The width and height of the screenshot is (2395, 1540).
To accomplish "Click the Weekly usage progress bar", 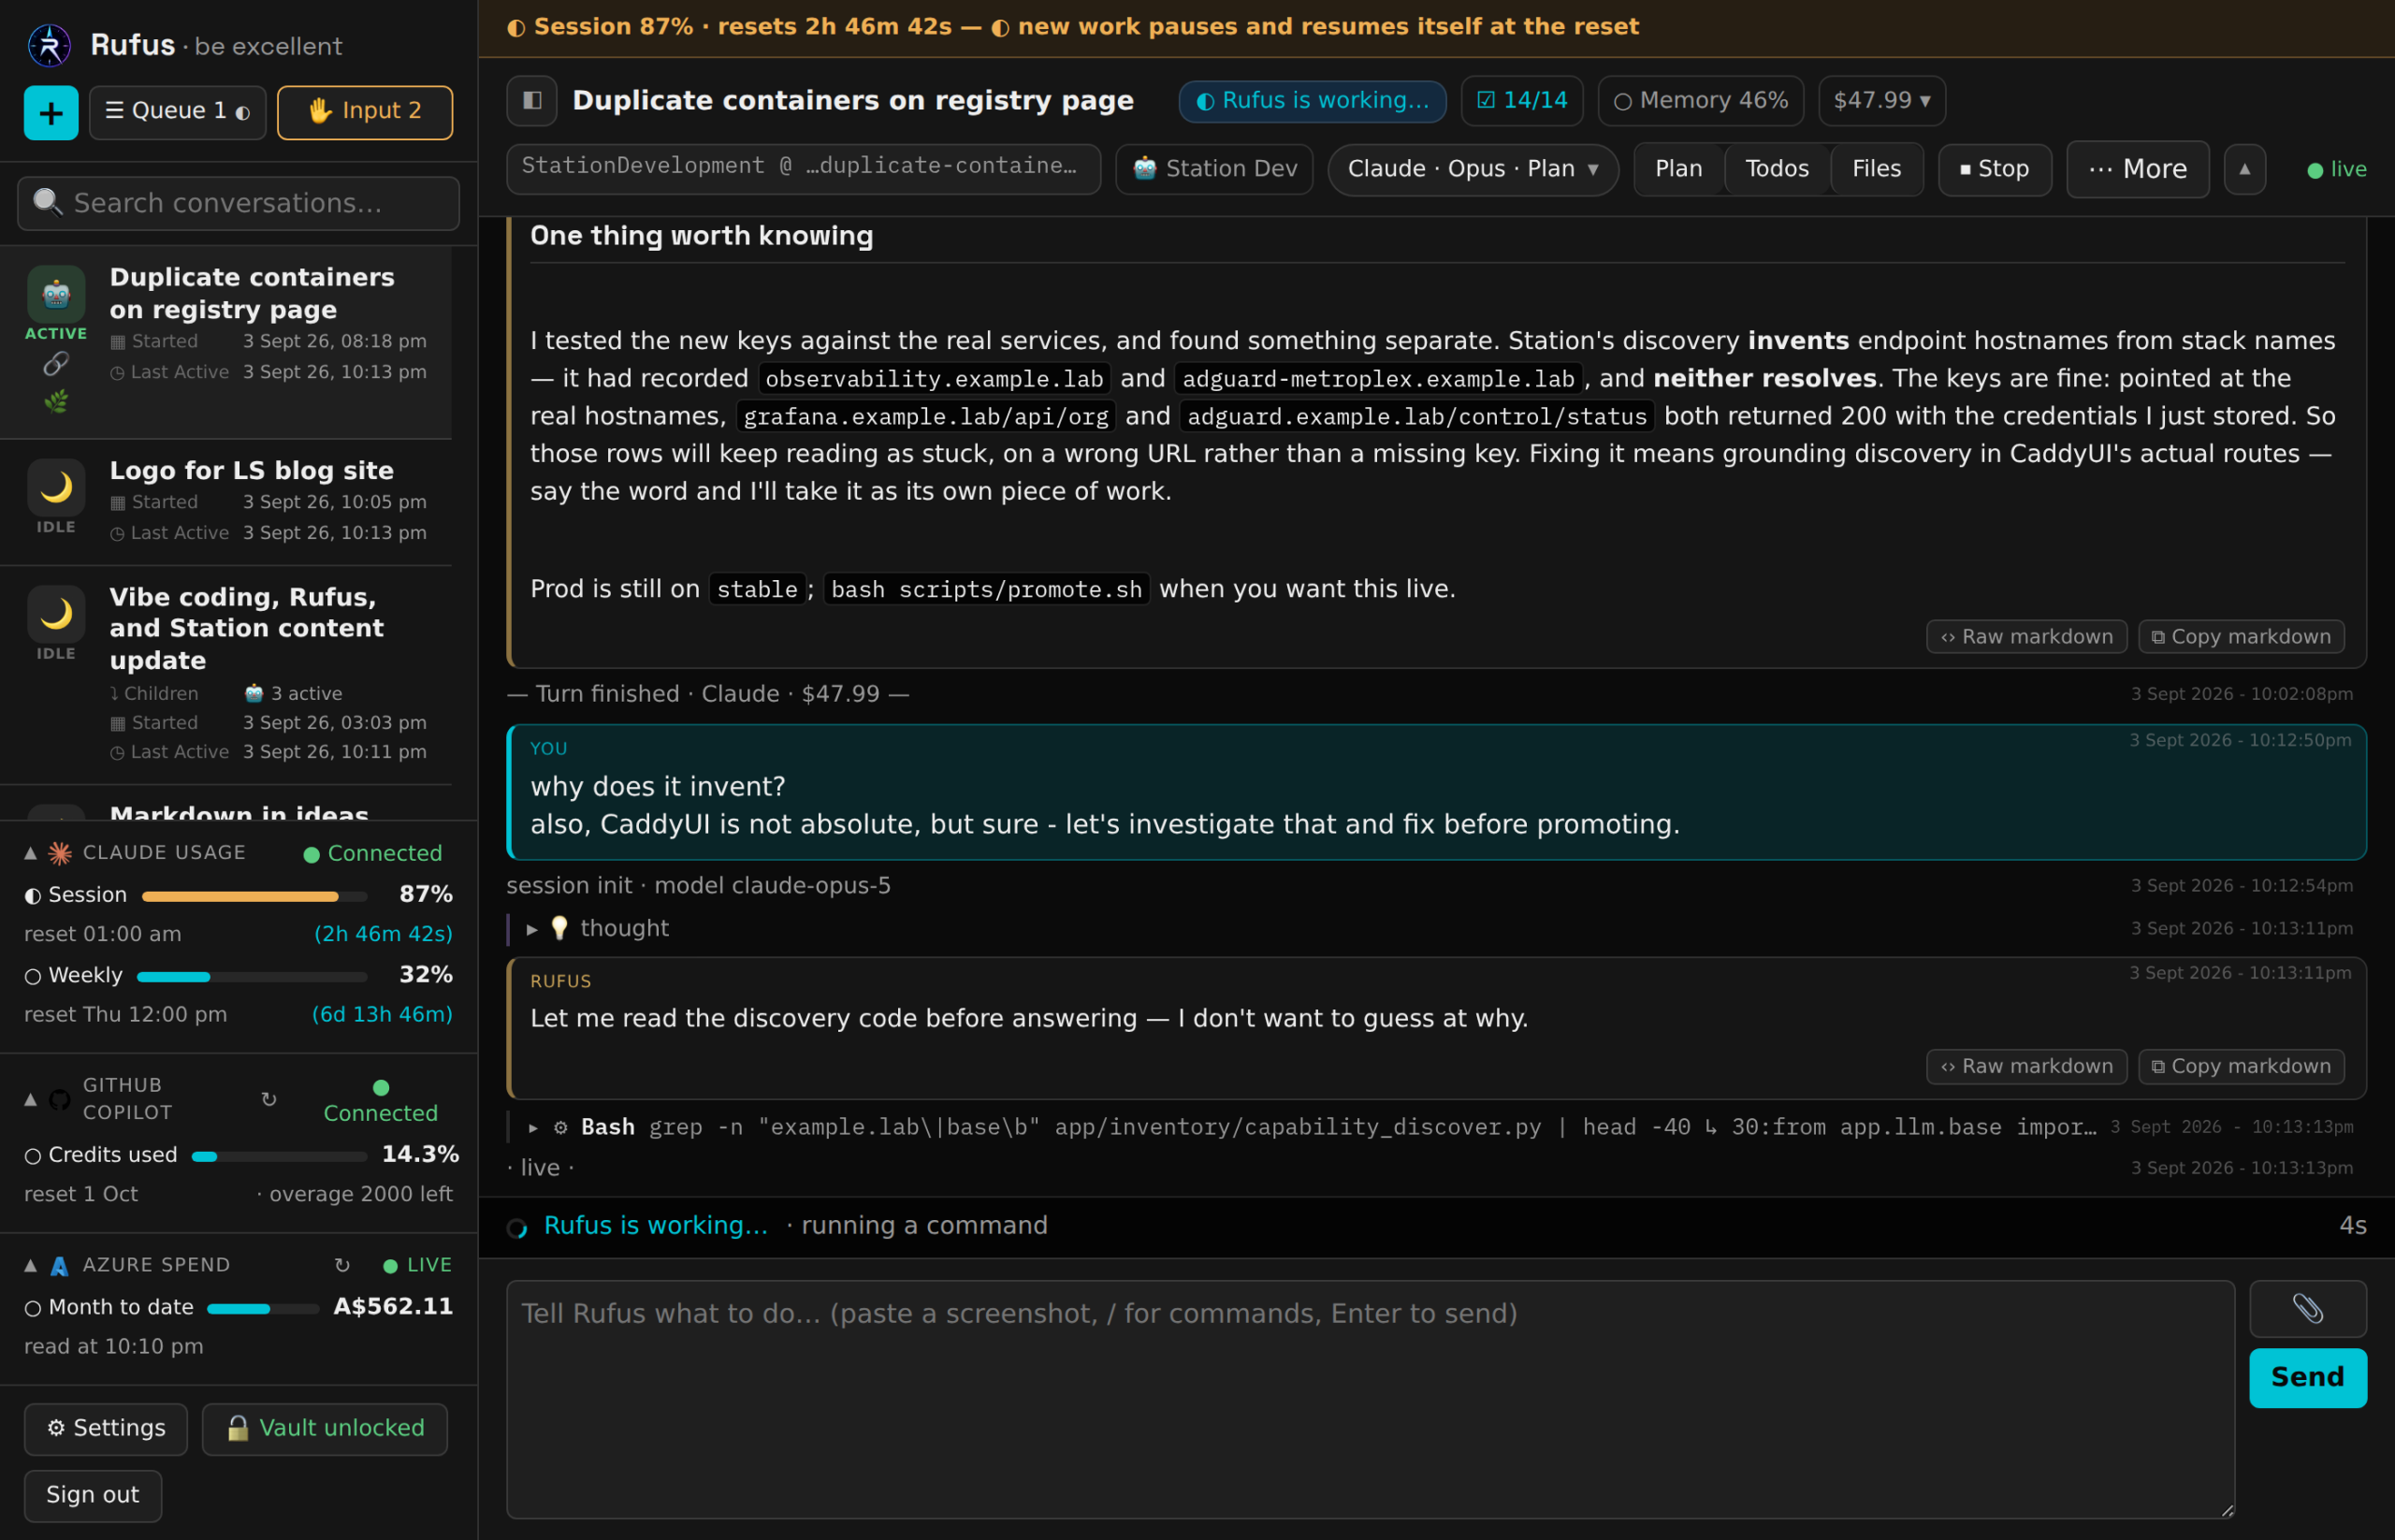I will tap(252, 977).
